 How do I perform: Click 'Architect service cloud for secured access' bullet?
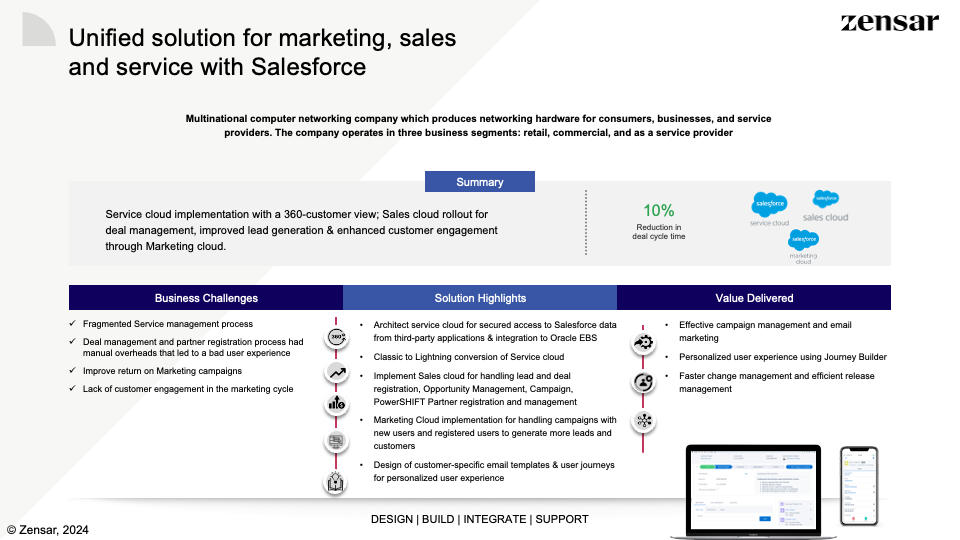click(495, 331)
